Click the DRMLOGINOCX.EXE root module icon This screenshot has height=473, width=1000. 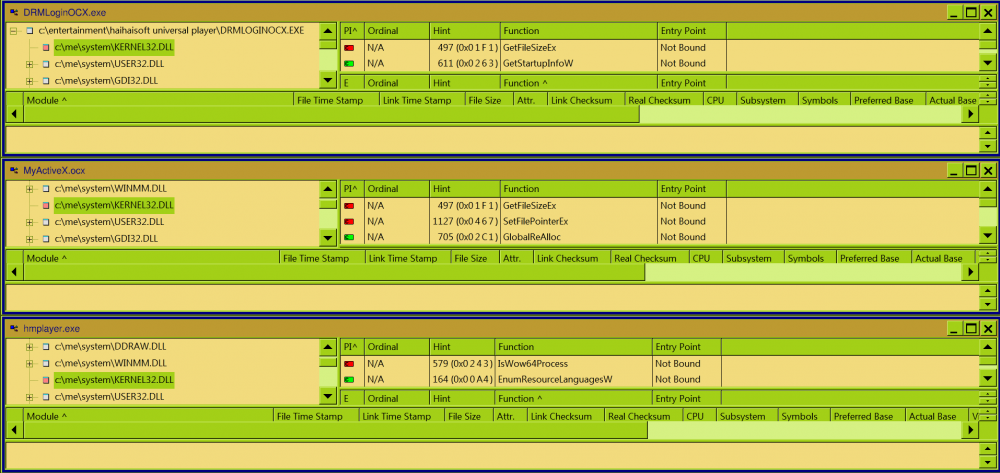point(29,30)
